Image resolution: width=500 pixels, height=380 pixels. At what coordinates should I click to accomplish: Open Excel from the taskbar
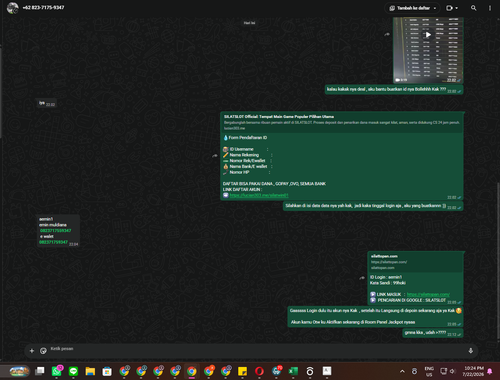tap(293, 371)
